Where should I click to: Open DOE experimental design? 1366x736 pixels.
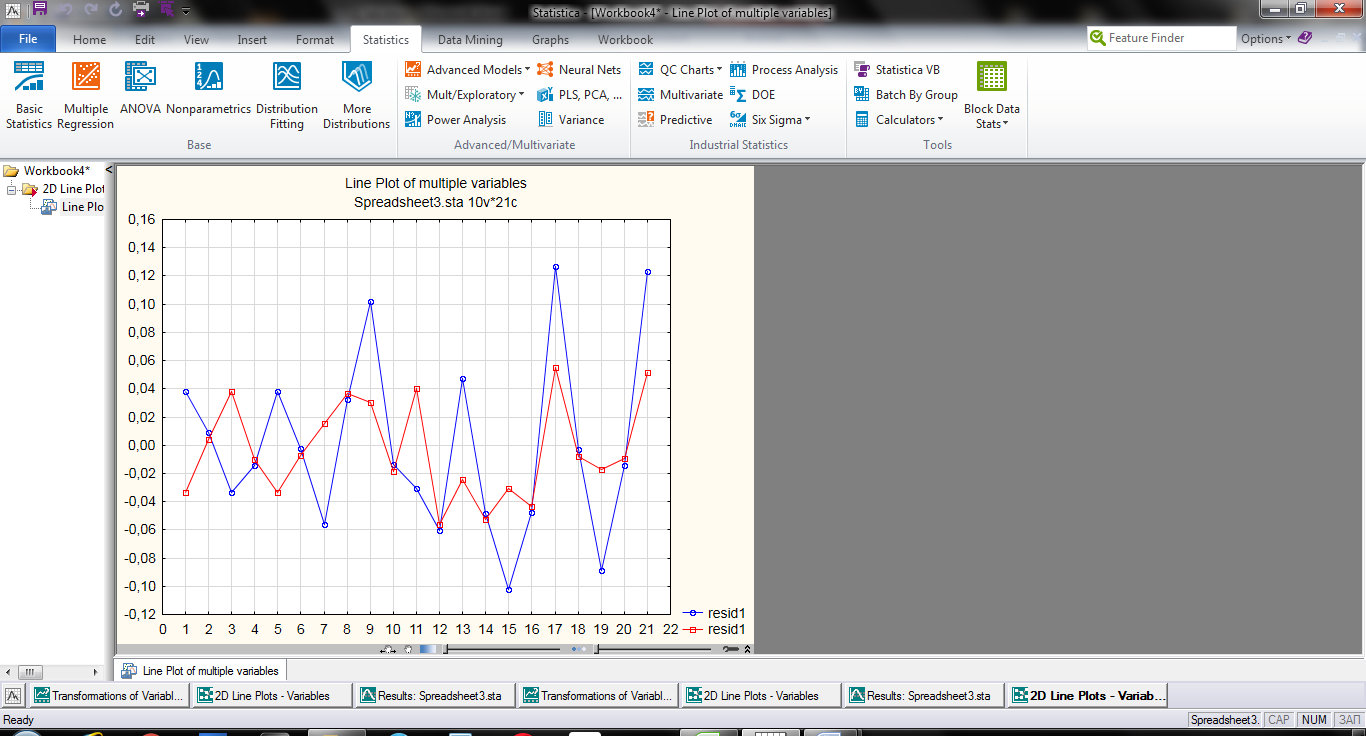point(752,95)
